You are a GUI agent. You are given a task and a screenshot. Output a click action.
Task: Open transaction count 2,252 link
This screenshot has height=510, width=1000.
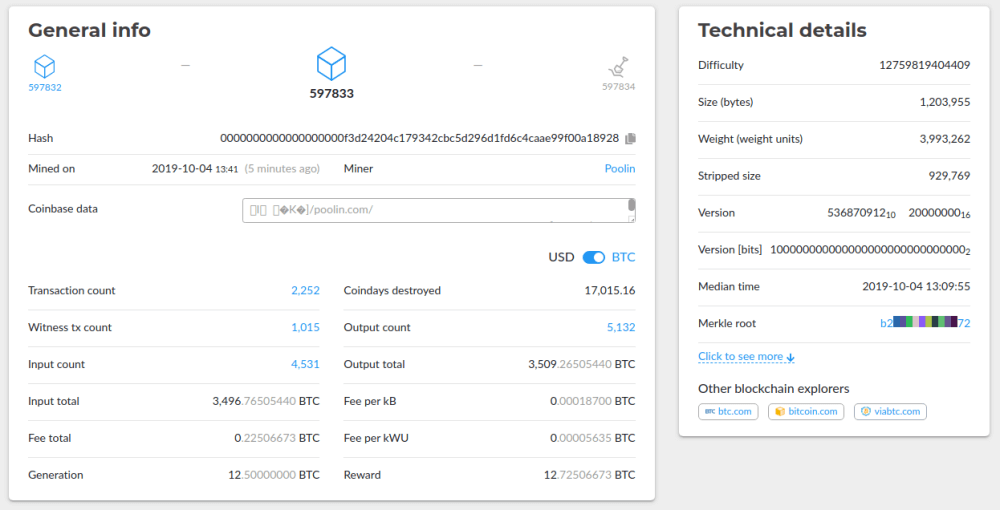305,290
